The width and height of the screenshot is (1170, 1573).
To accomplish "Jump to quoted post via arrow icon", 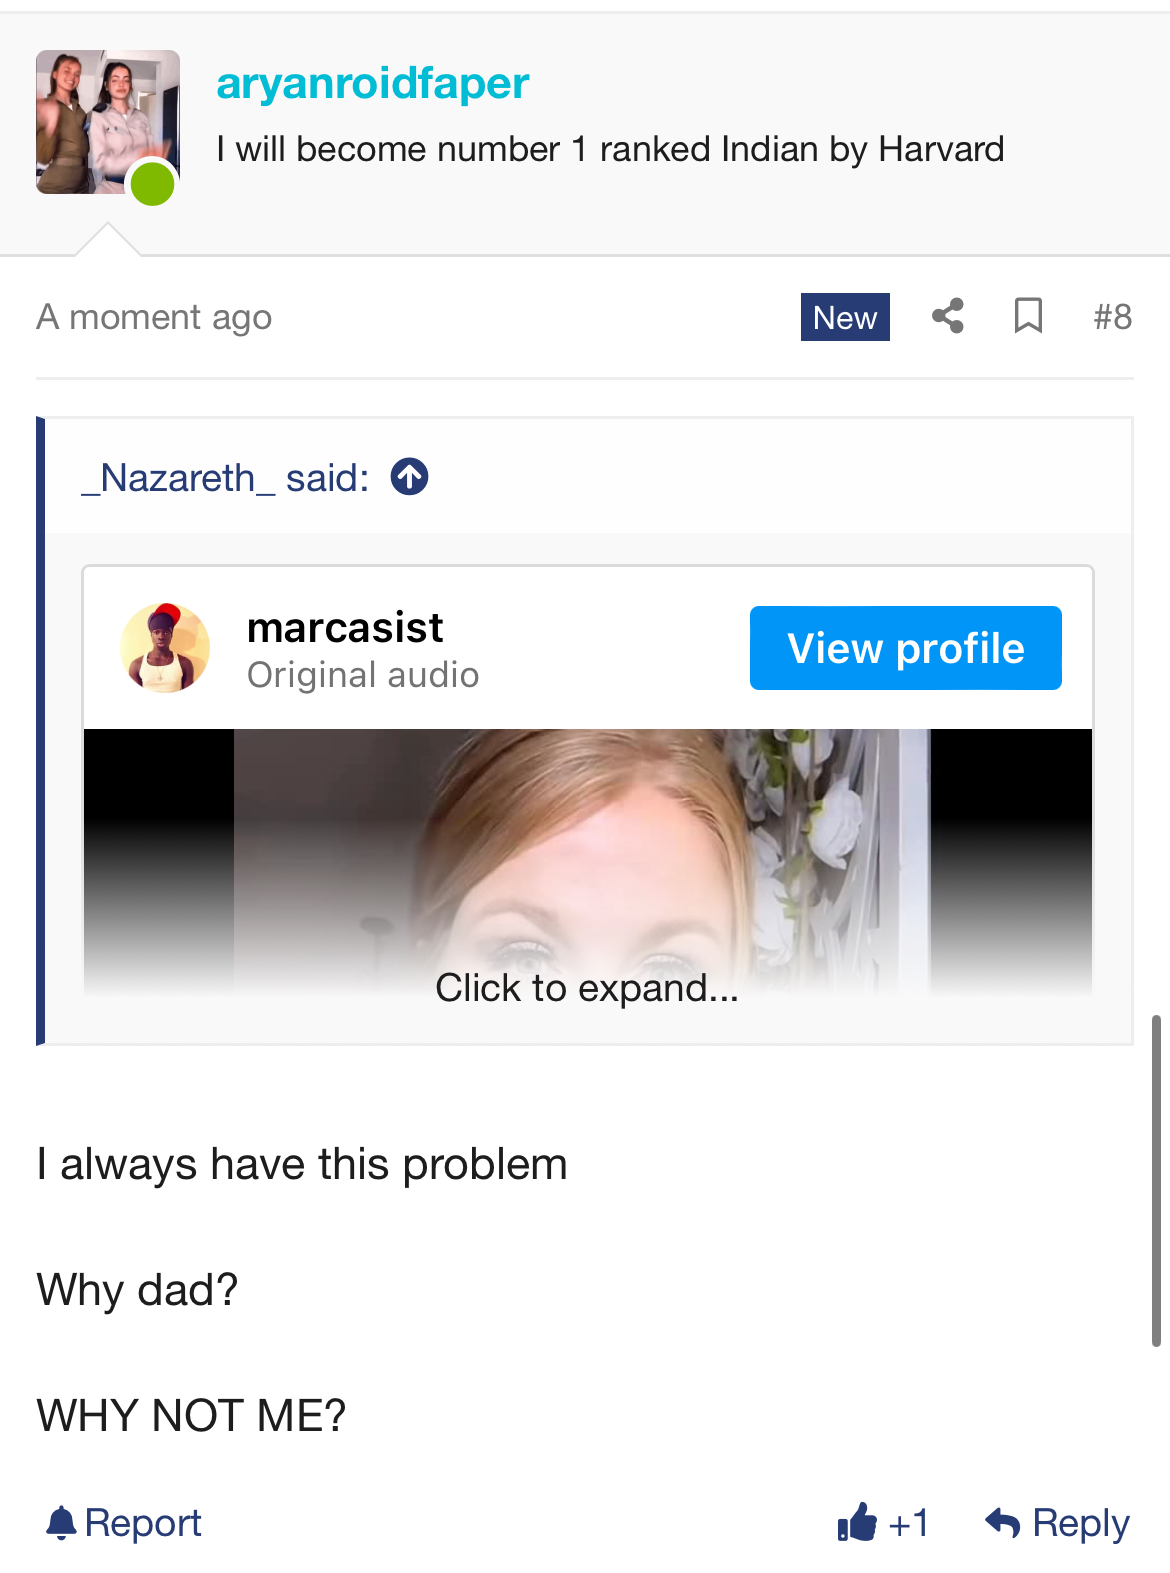I will (409, 477).
